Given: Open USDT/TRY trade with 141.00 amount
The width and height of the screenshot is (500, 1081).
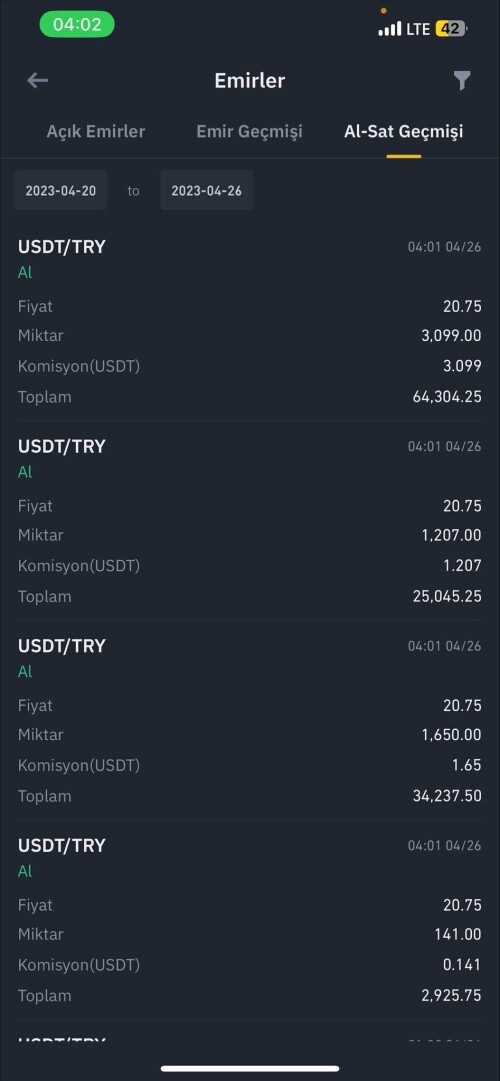Looking at the screenshot, I should pyautogui.click(x=250, y=920).
